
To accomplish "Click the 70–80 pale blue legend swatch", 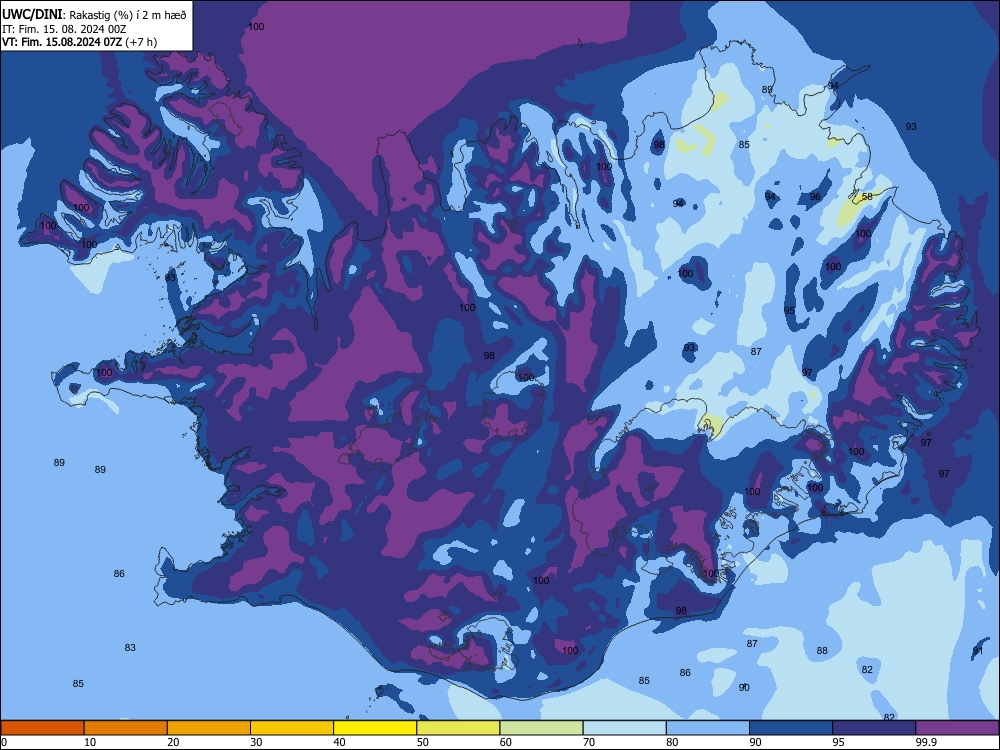I will tap(624, 728).
